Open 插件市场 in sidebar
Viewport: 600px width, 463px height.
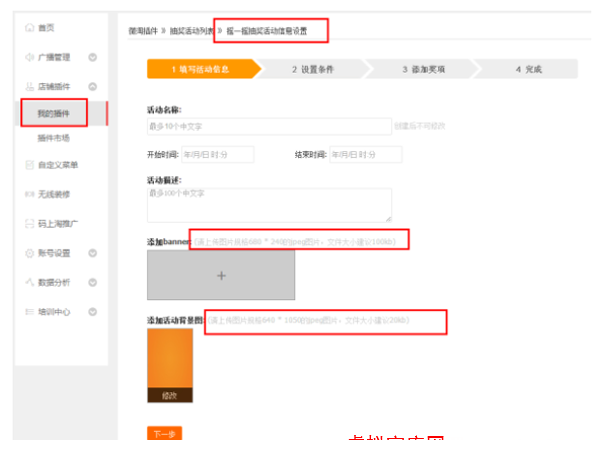54,138
